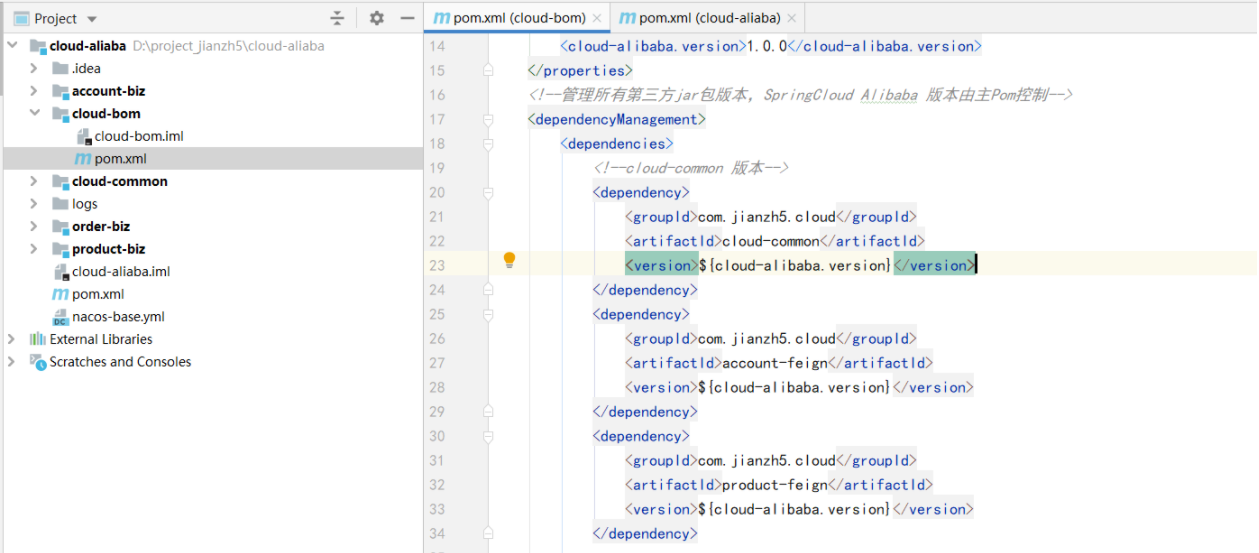This screenshot has height=553, width=1259.
Task: Click the product-biz module folder icon
Action: 60,249
